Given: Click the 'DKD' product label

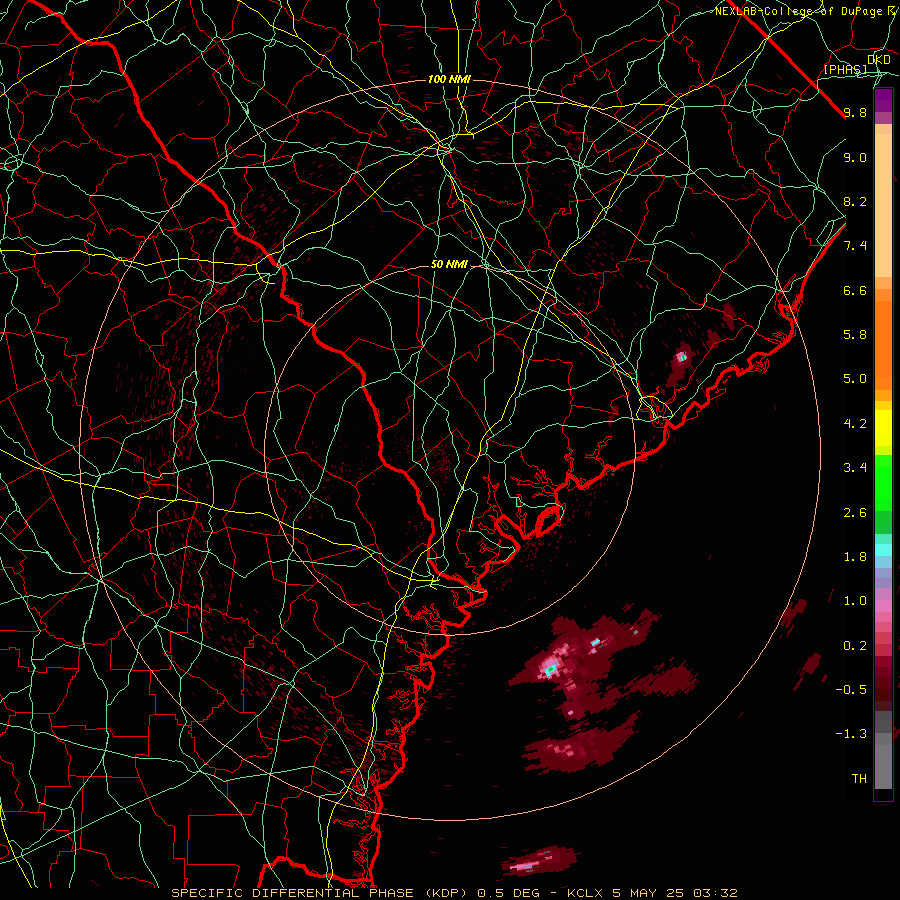Looking at the screenshot, I should (879, 60).
